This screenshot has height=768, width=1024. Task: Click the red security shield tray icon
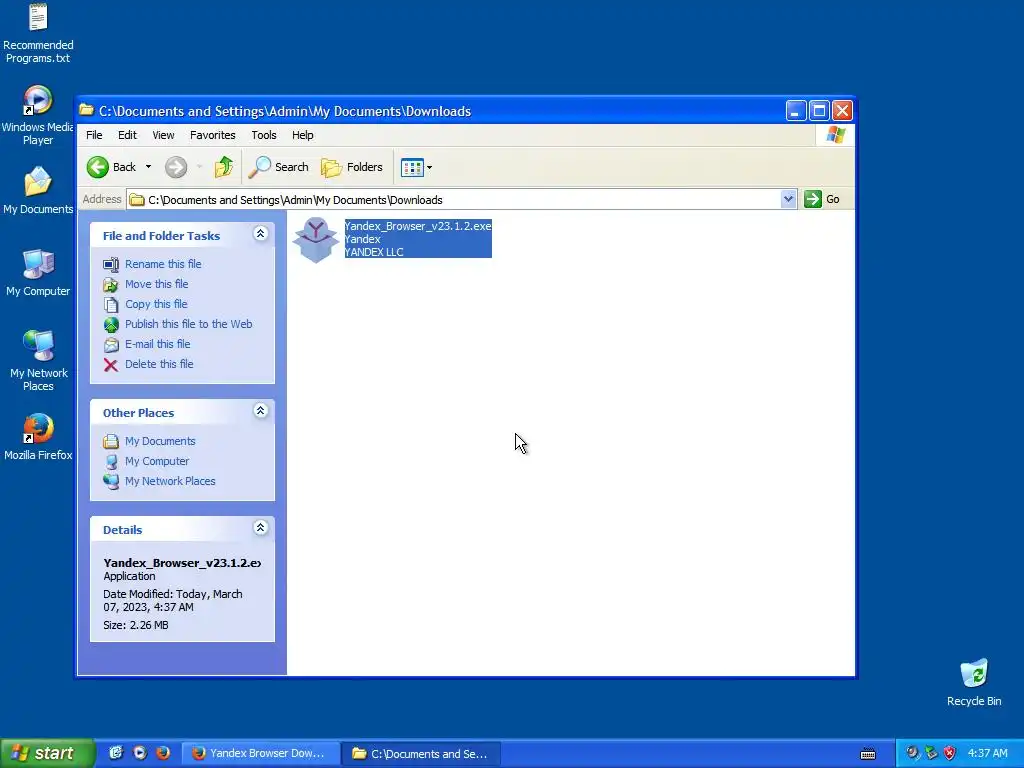pos(950,753)
